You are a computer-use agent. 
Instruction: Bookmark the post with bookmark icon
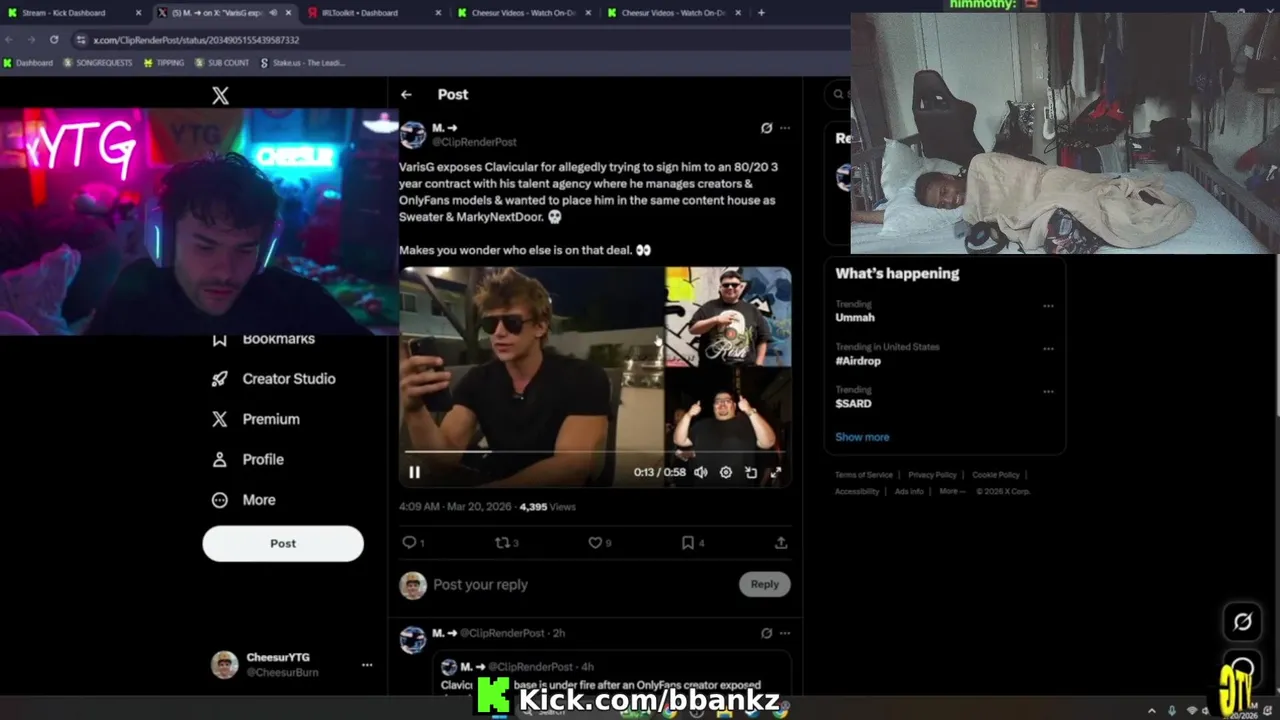[688, 542]
